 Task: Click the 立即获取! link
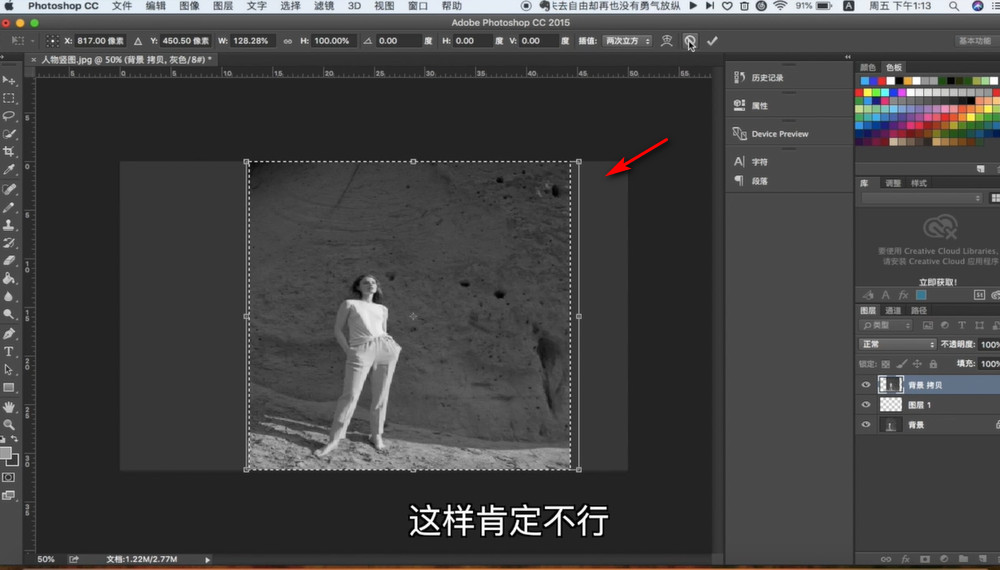pos(938,282)
